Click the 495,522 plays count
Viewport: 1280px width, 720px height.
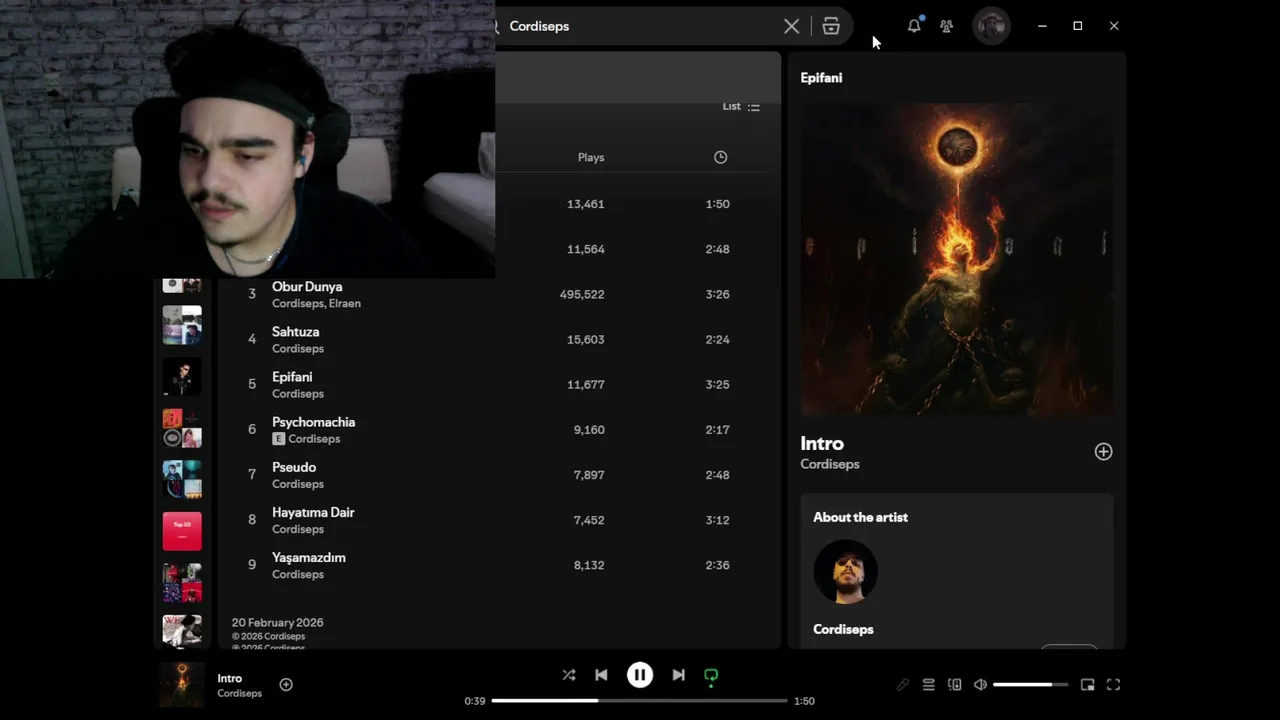pyautogui.click(x=582, y=294)
